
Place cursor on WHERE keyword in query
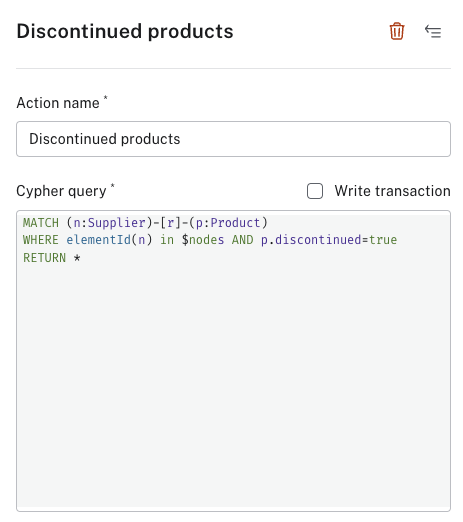(x=41, y=240)
